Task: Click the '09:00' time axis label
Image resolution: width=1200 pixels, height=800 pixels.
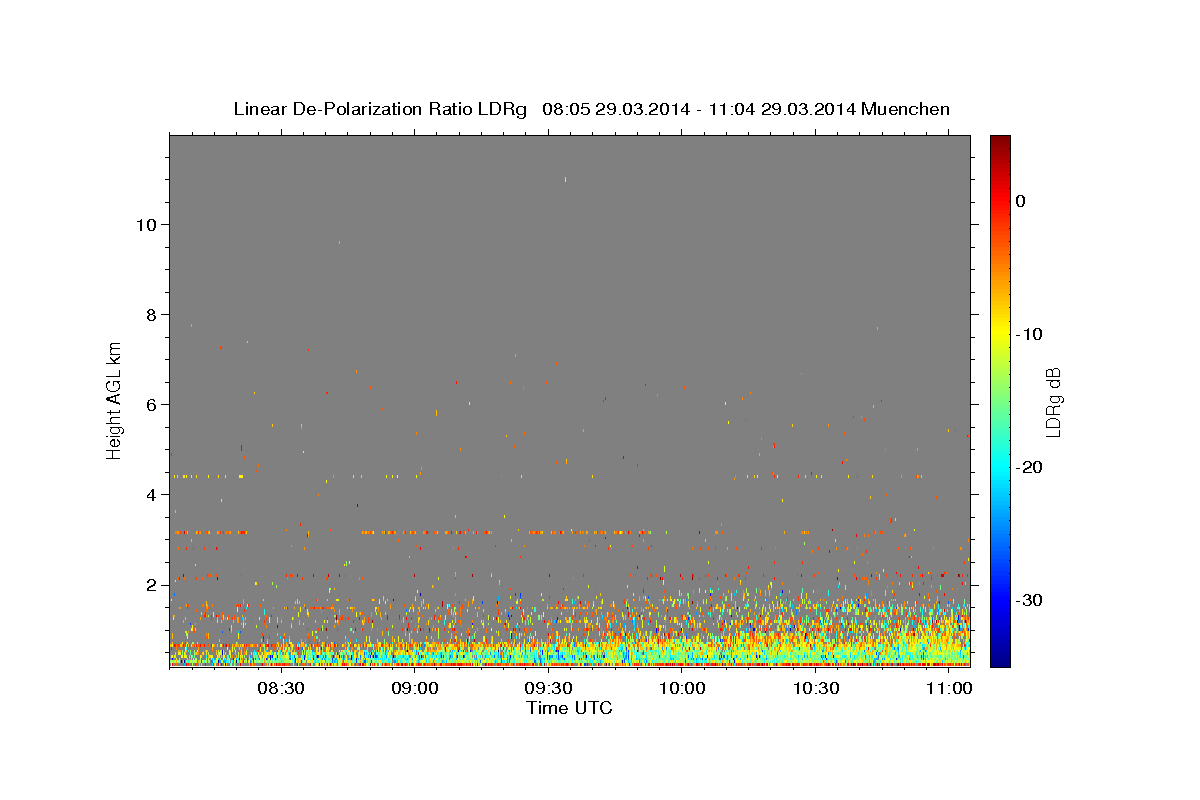Action: pyautogui.click(x=414, y=688)
